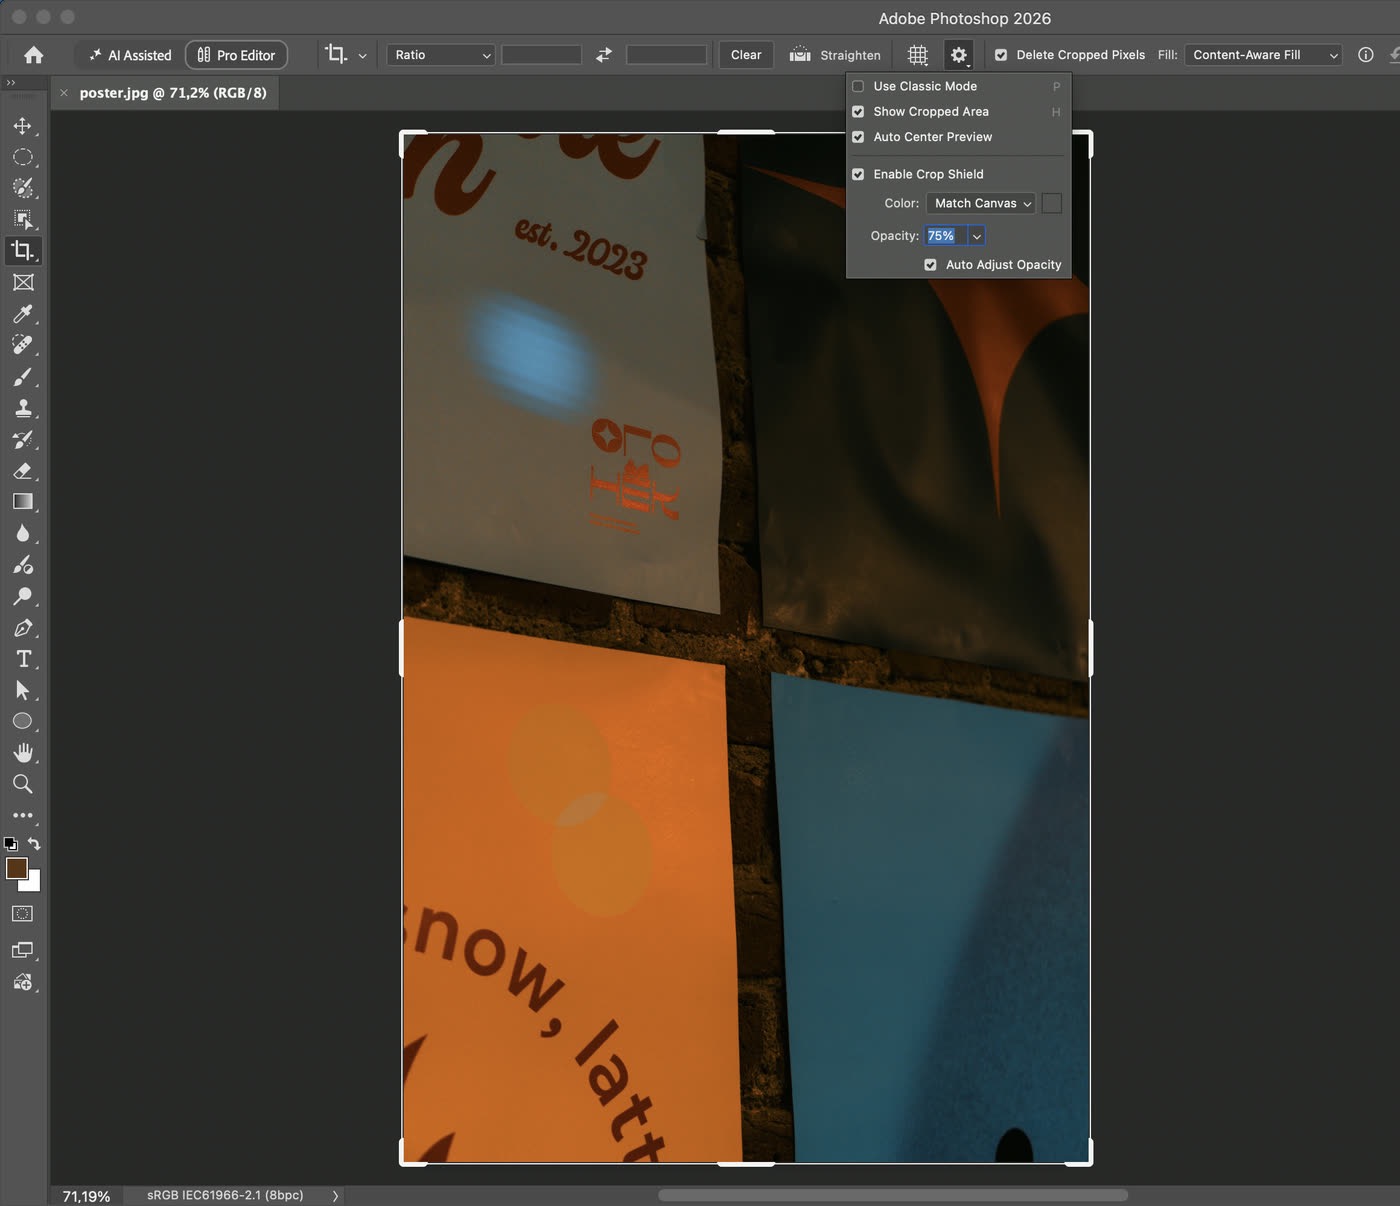The height and width of the screenshot is (1206, 1400).
Task: Select the Hand tool
Action: (x=23, y=753)
